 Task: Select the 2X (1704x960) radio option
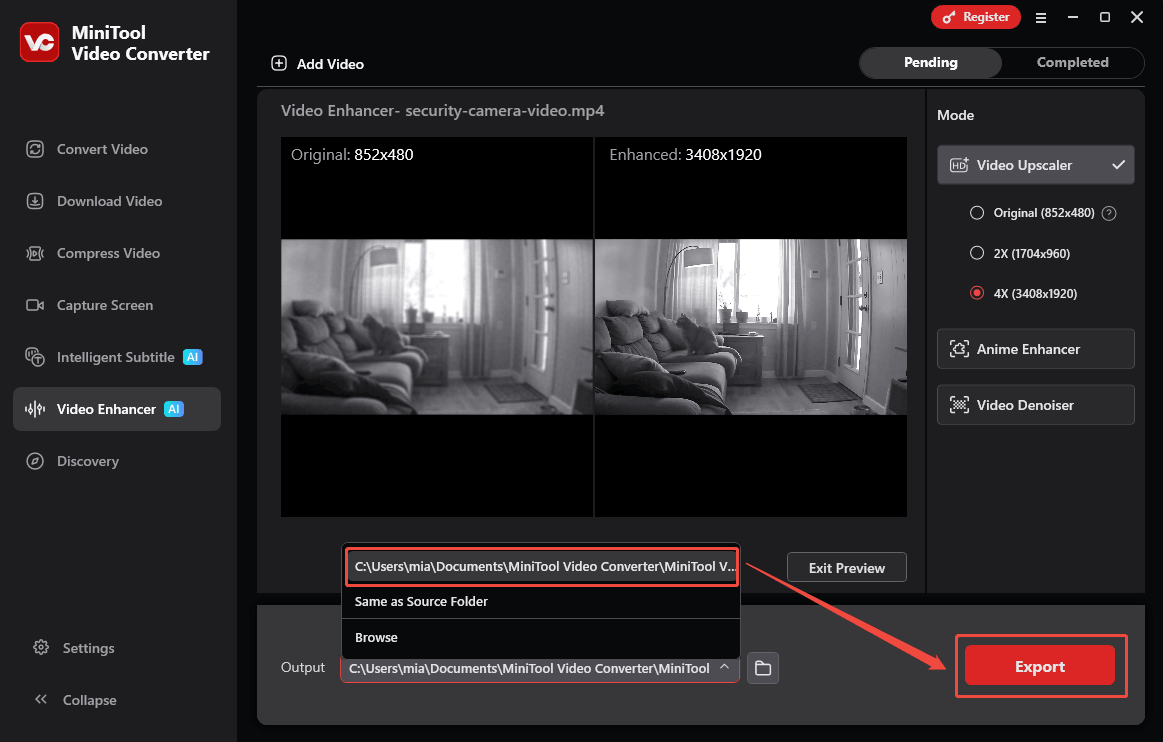pyautogui.click(x=977, y=253)
